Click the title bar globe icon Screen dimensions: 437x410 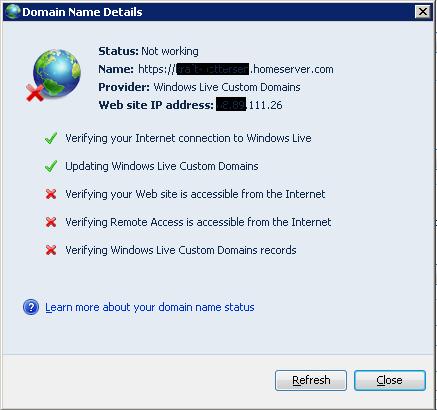(x=13, y=12)
